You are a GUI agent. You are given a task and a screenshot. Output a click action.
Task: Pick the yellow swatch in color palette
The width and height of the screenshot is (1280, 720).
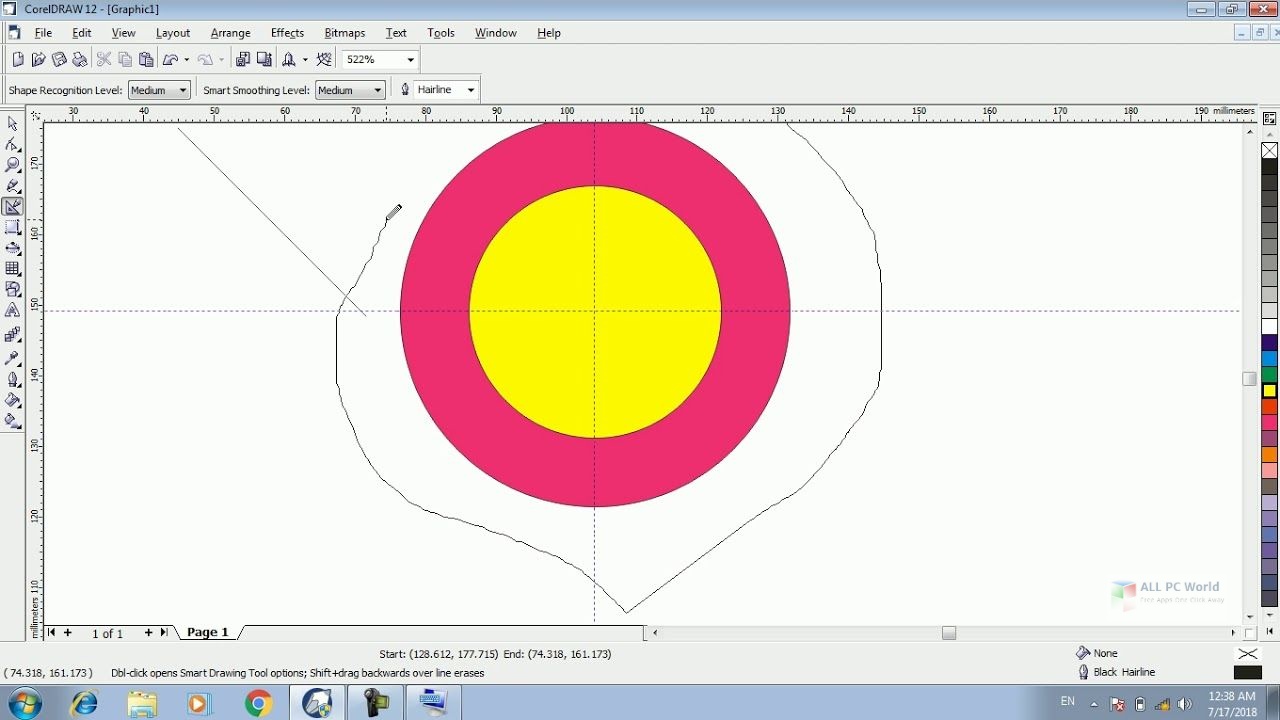click(1269, 391)
